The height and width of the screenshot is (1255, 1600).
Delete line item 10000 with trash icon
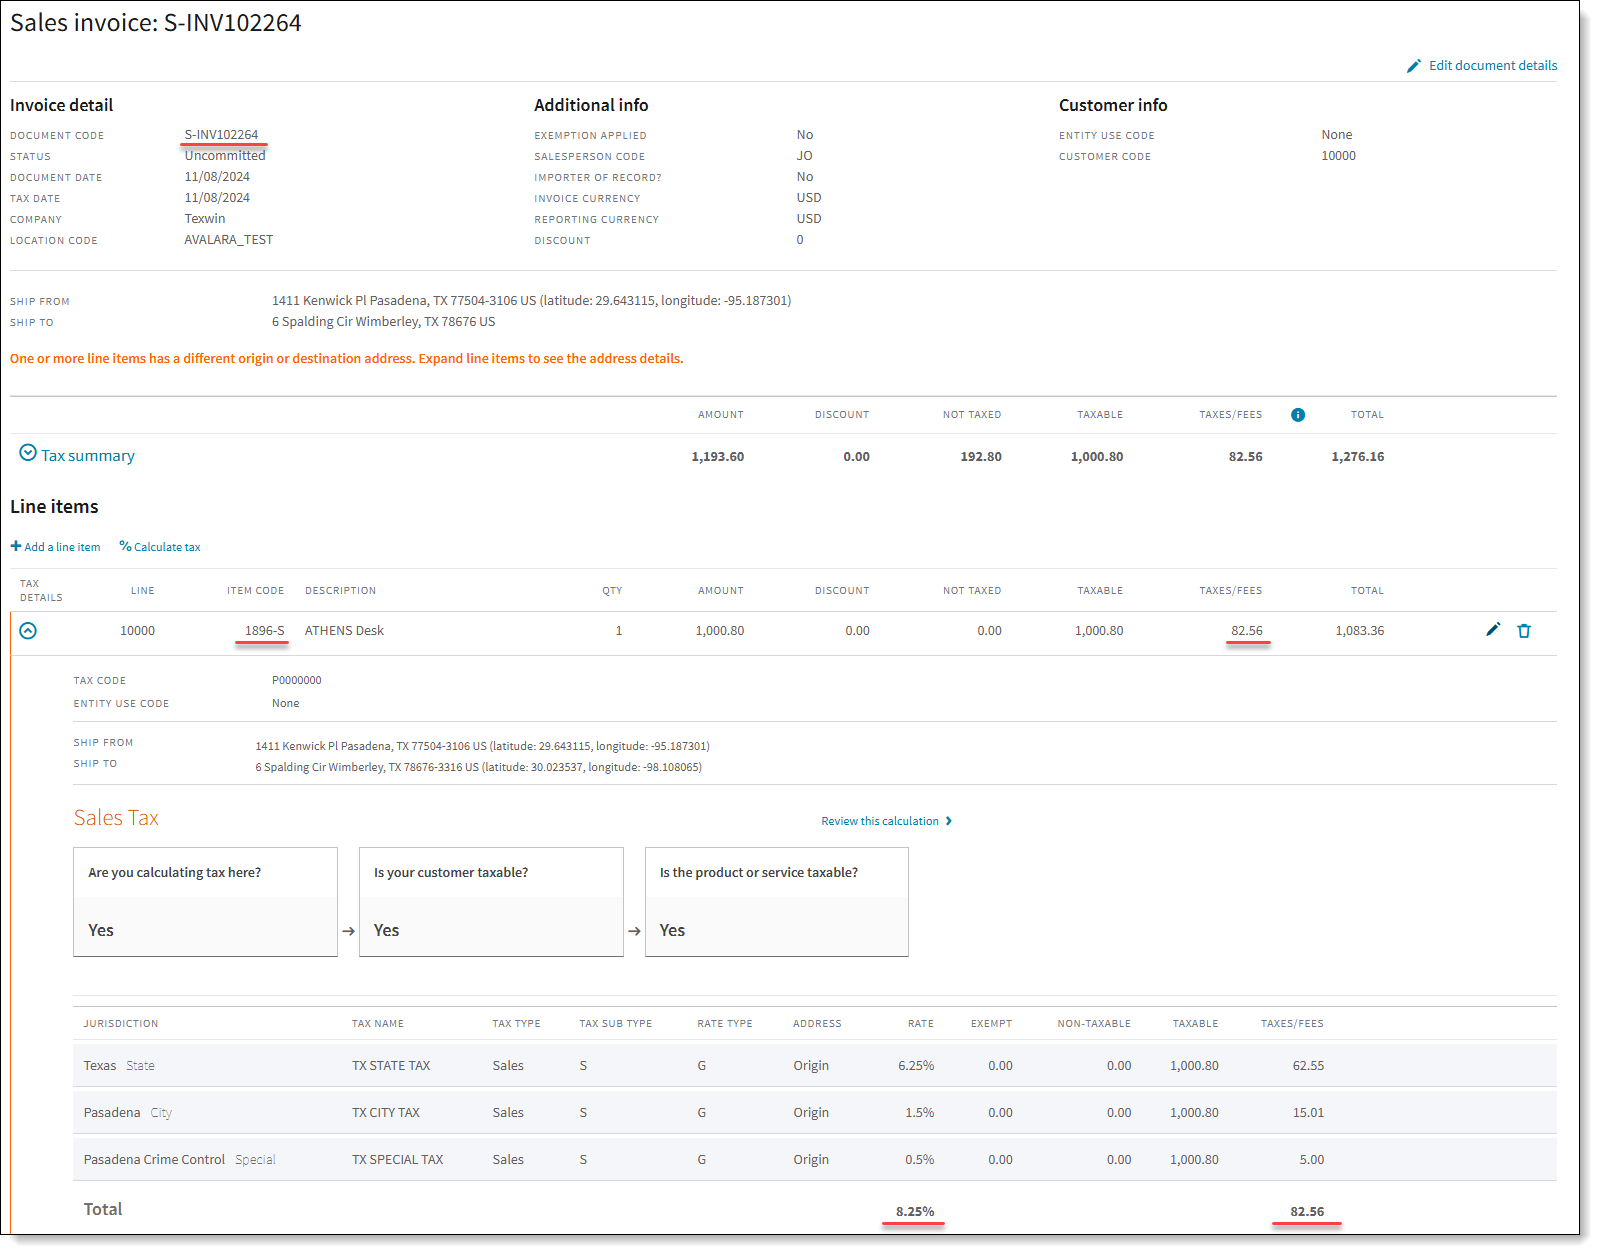[x=1524, y=631]
